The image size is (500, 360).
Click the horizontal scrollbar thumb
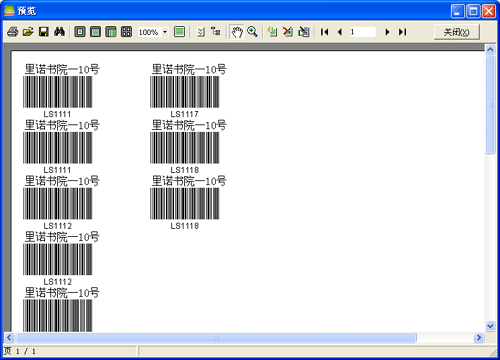coord(216,338)
